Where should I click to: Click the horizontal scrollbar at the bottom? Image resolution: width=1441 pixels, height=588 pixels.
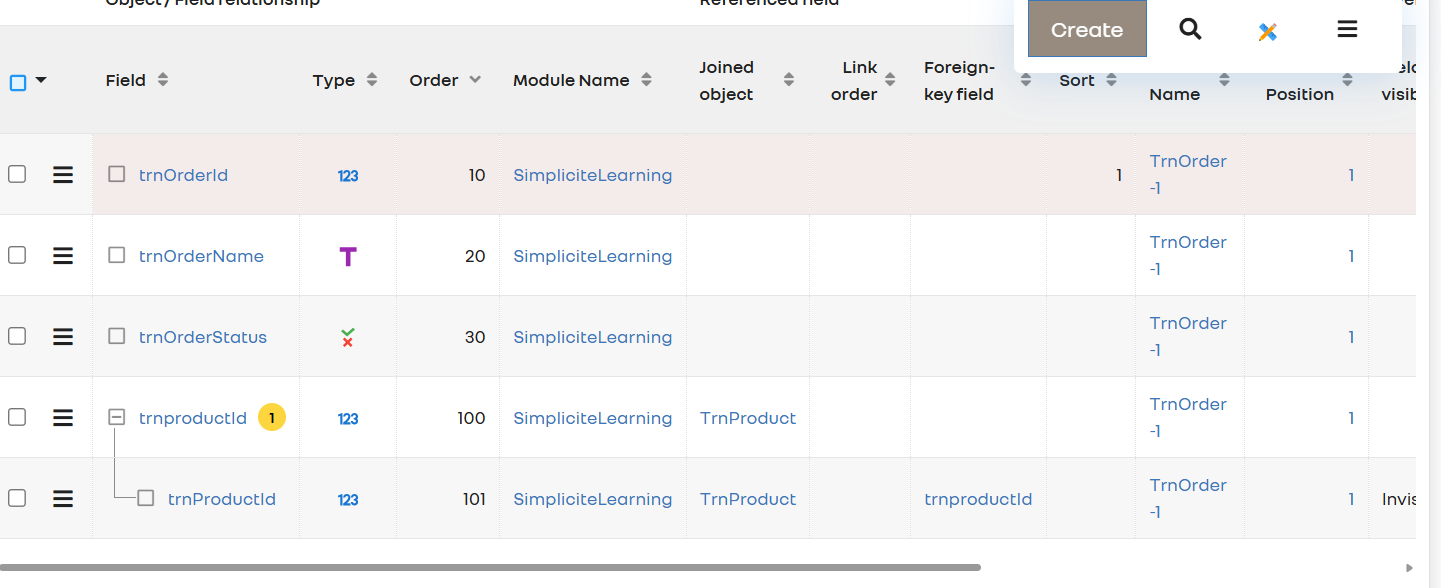490,567
